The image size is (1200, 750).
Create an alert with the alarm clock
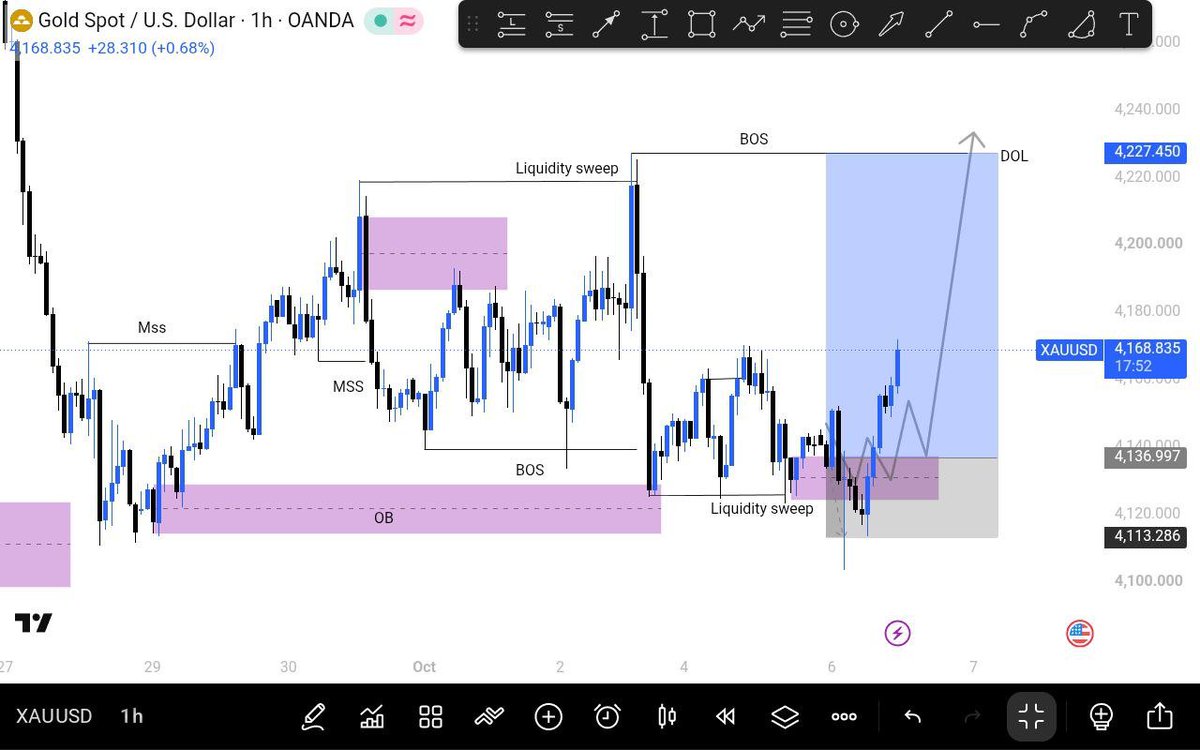tap(607, 716)
